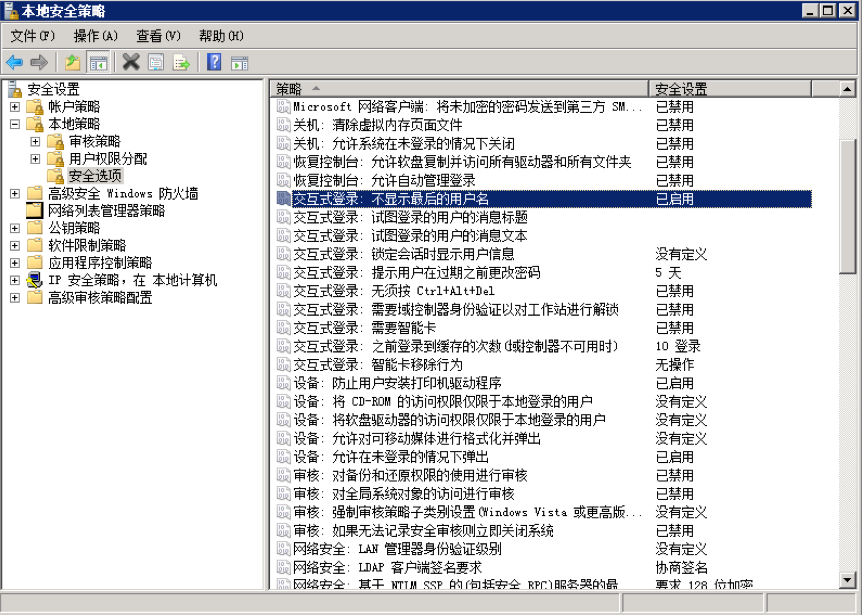Expand the 帐户策略 tree node

15,106
